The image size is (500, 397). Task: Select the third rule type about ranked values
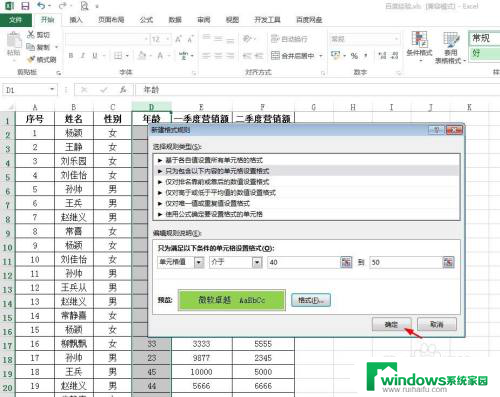[x=306, y=182]
